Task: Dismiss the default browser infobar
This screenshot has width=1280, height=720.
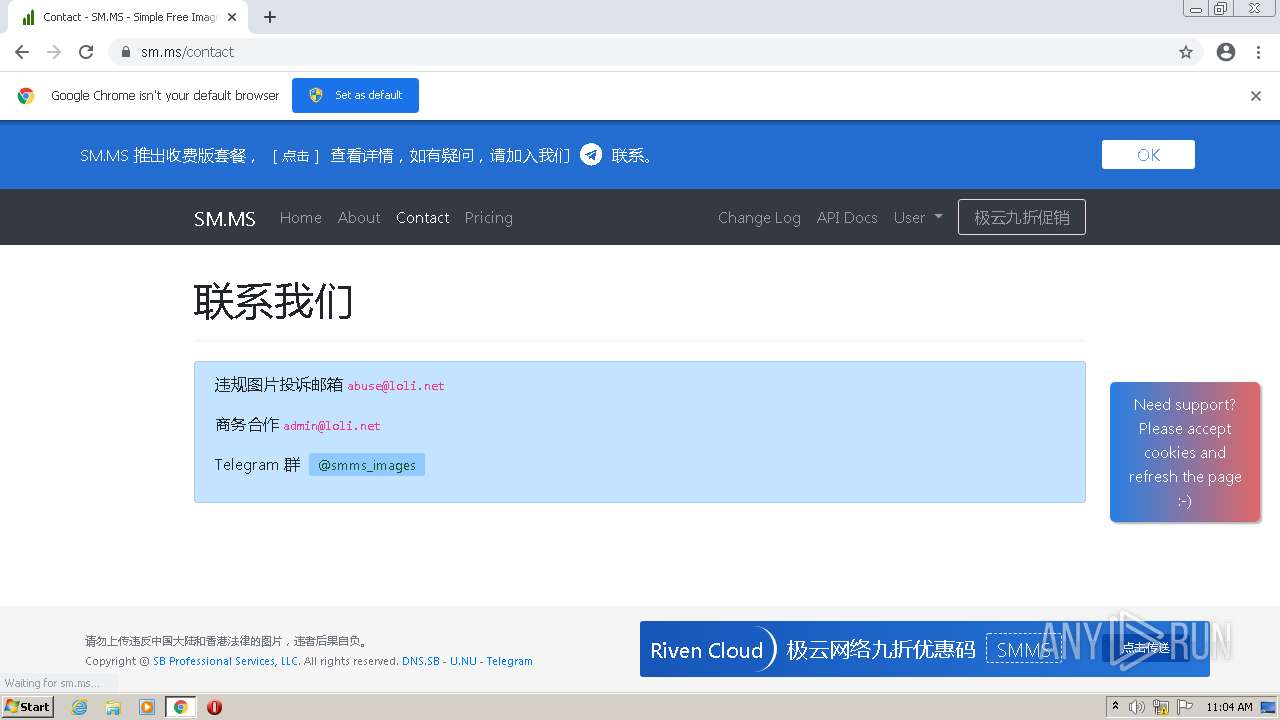Action: tap(1256, 96)
